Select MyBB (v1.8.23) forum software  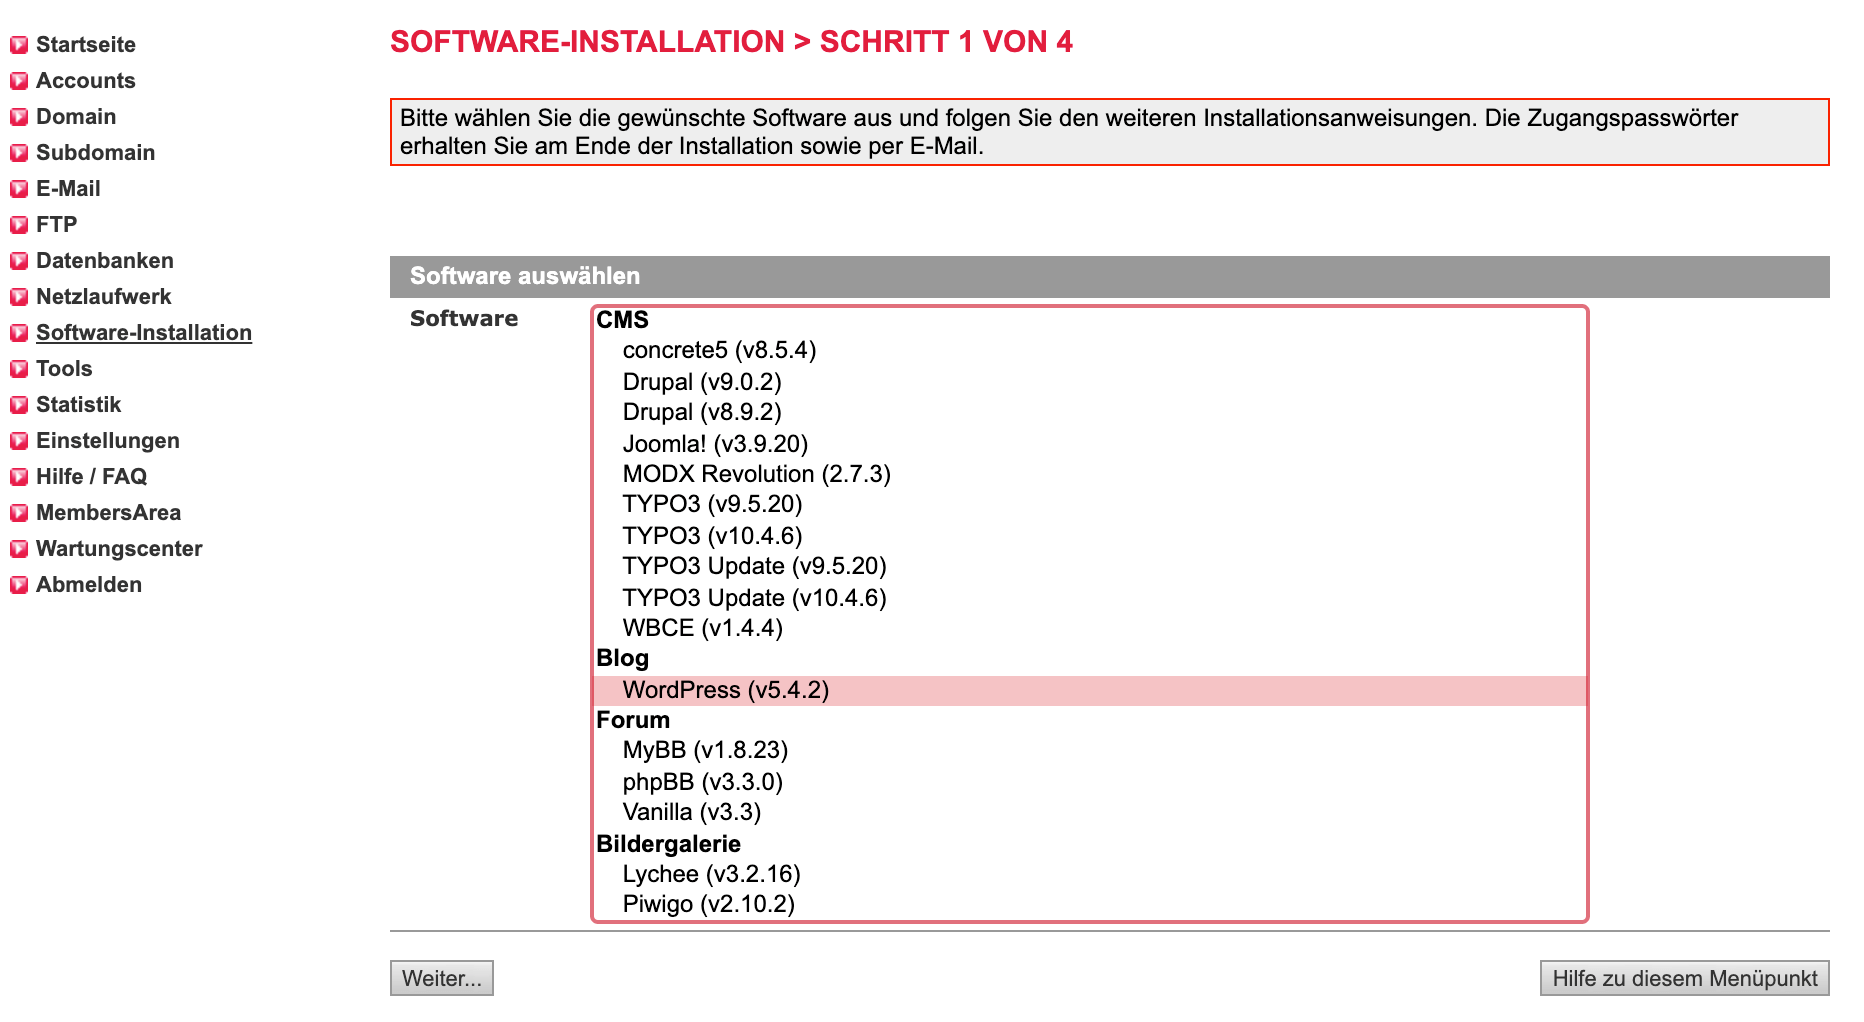pyautogui.click(x=1090, y=750)
